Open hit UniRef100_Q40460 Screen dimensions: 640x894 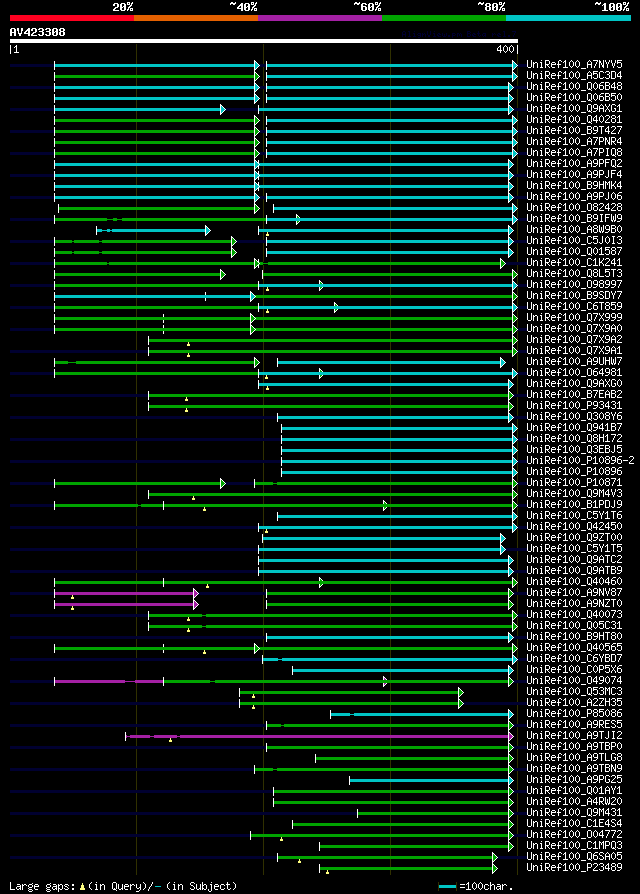click(x=574, y=582)
